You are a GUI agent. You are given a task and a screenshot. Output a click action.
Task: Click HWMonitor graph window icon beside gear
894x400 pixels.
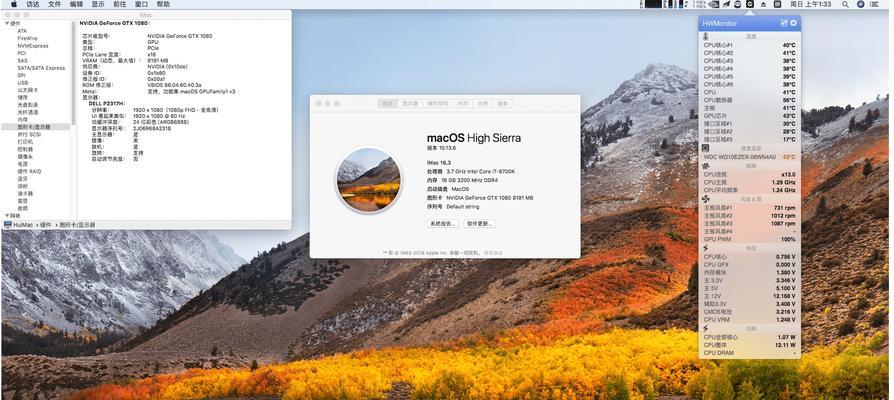[784, 23]
